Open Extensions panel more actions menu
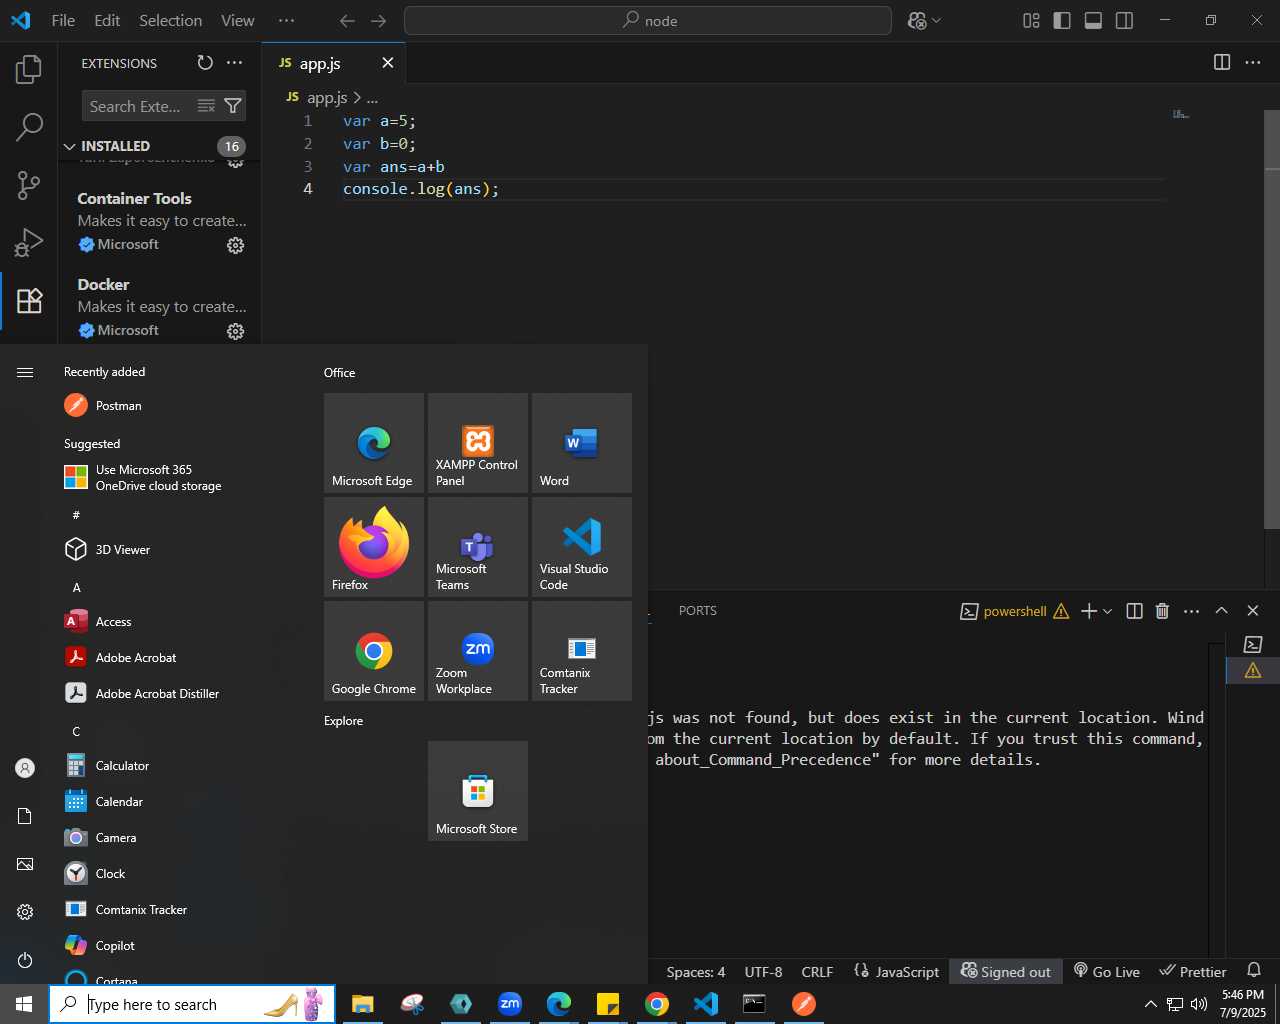1280x1024 pixels. 235,63
